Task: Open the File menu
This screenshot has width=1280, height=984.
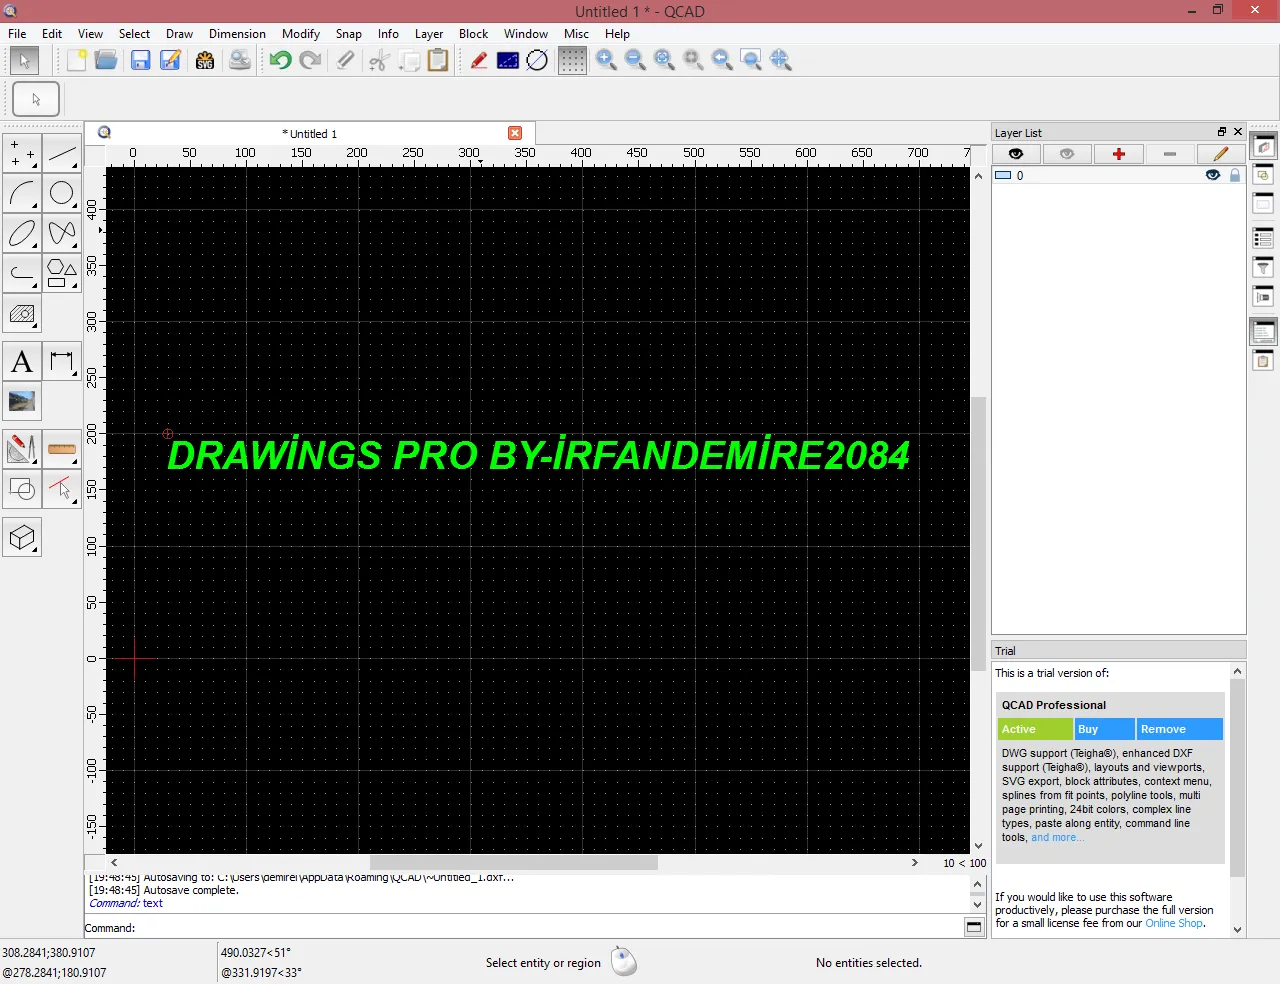Action: pos(17,33)
